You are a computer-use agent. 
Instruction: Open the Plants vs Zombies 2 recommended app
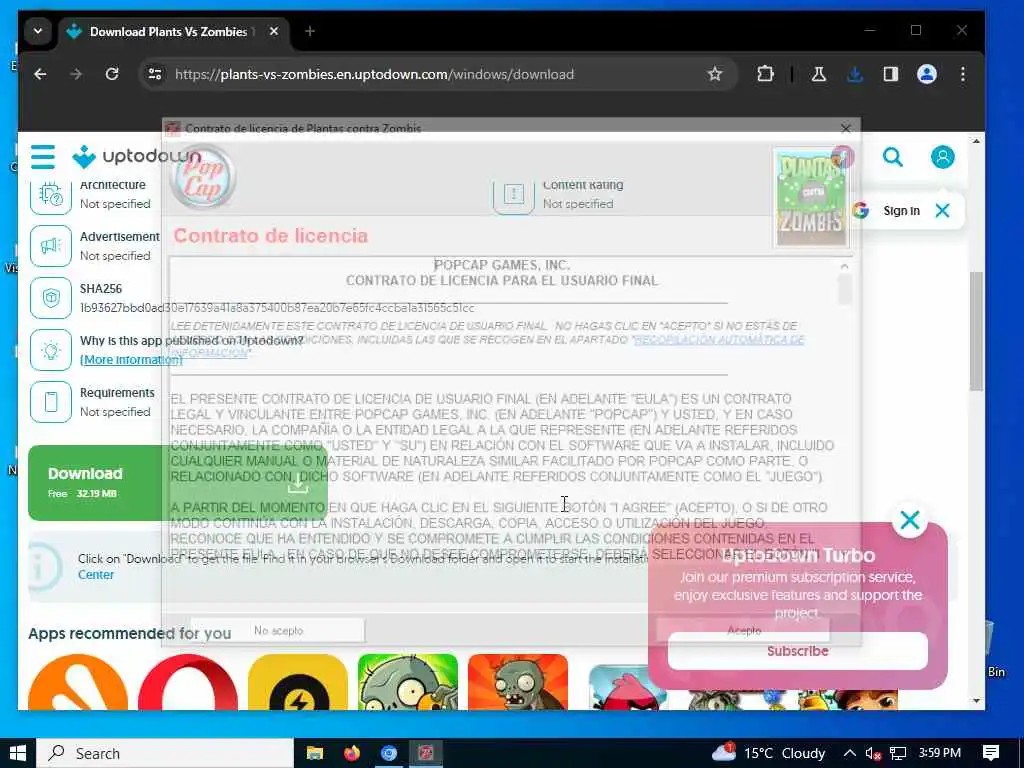[408, 681]
